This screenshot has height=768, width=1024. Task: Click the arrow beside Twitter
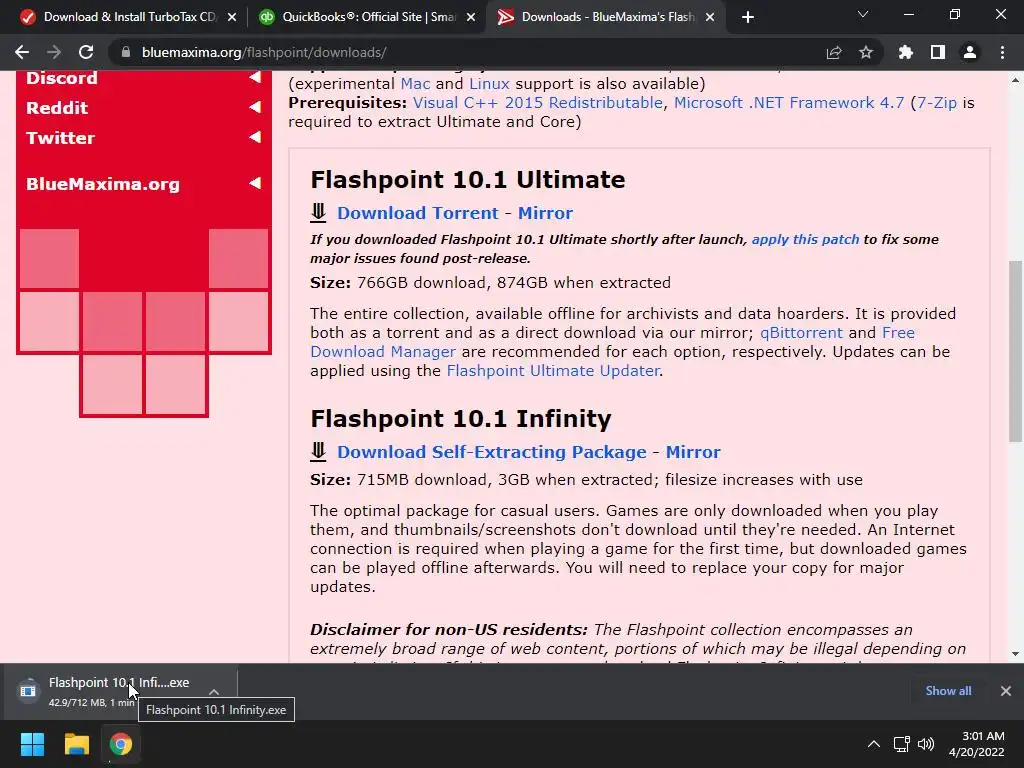pyautogui.click(x=255, y=137)
